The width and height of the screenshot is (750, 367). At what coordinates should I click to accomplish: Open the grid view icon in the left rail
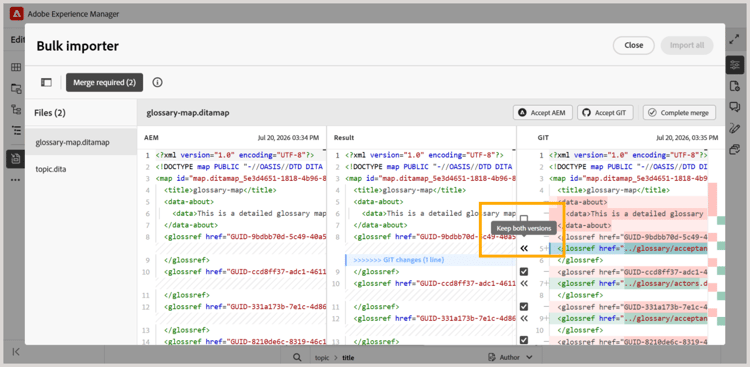point(16,67)
